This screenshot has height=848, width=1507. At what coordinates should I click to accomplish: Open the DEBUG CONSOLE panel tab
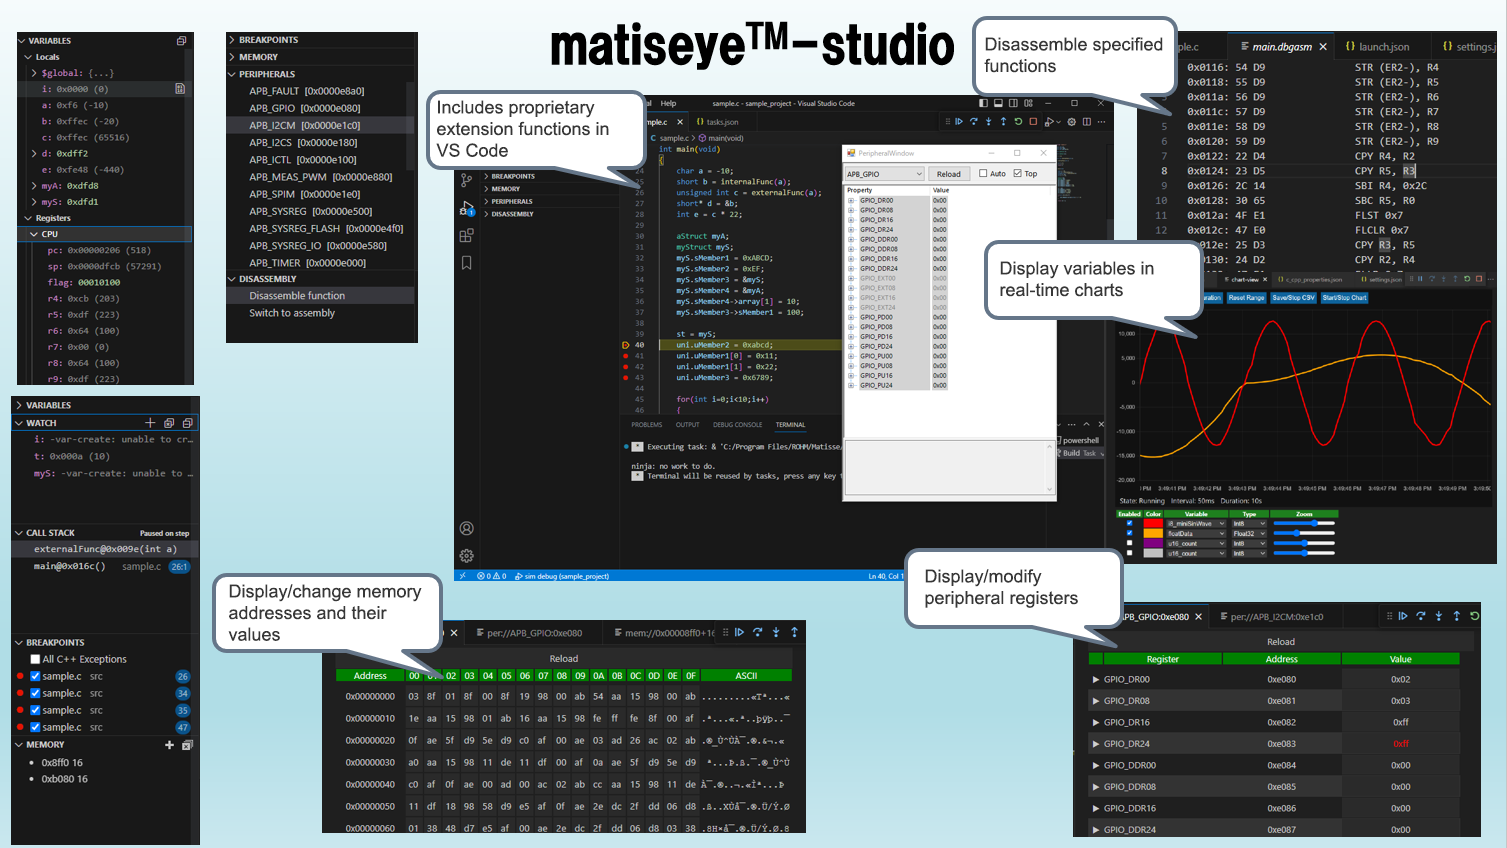click(737, 425)
